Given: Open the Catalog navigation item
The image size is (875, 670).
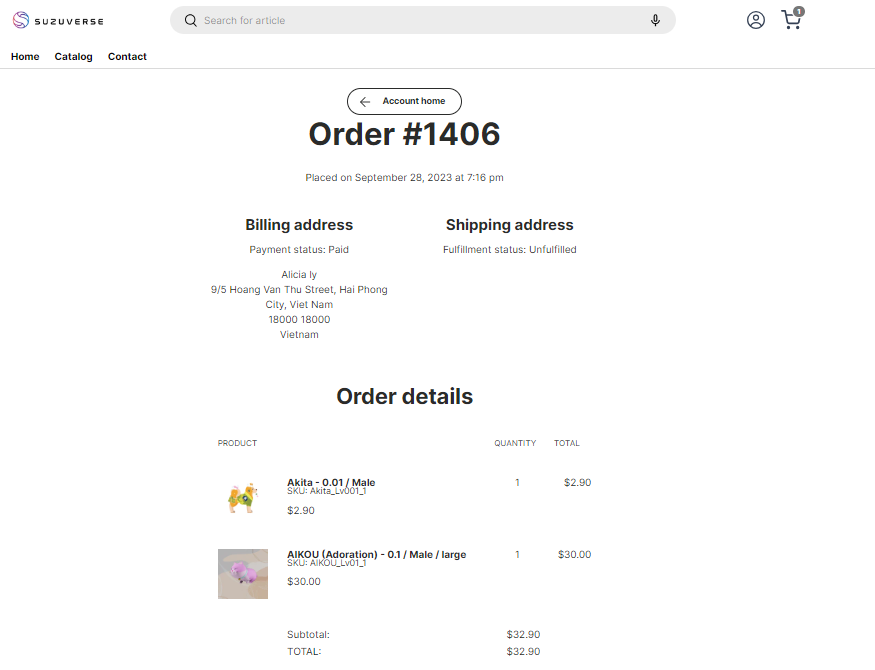Looking at the screenshot, I should tap(73, 57).
